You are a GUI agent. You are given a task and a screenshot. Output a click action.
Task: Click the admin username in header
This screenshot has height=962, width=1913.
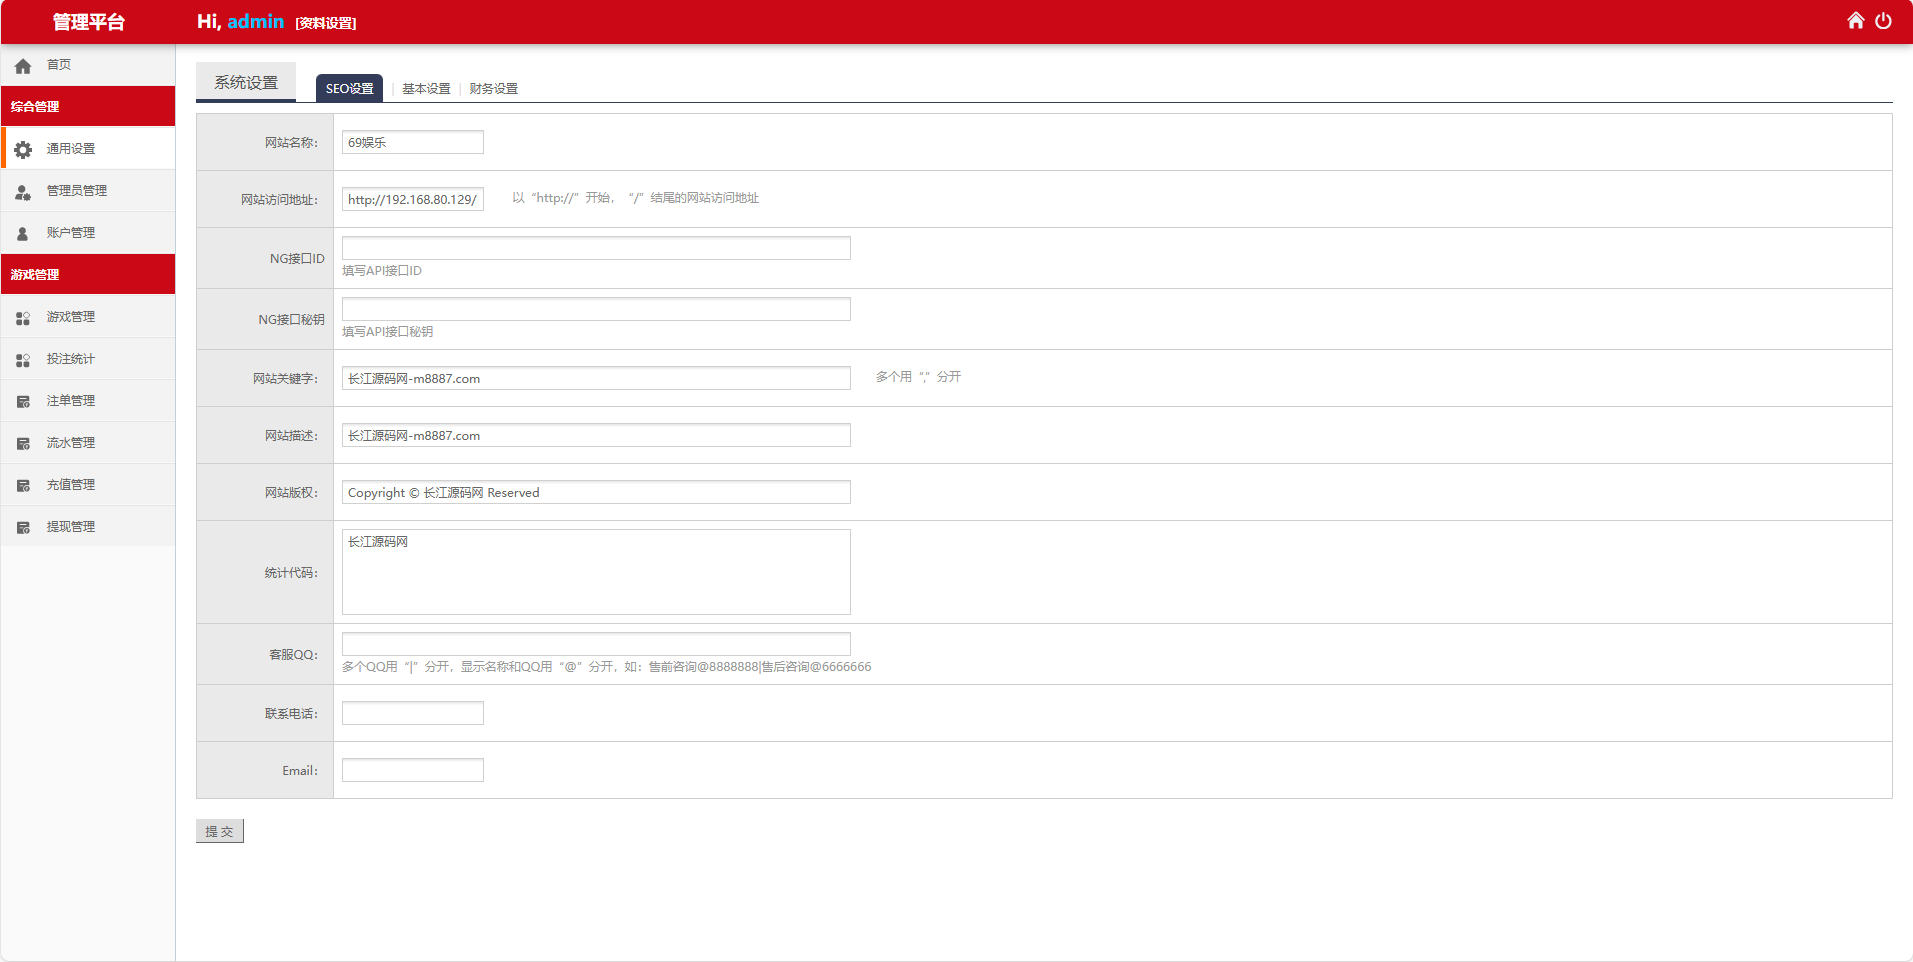(256, 21)
